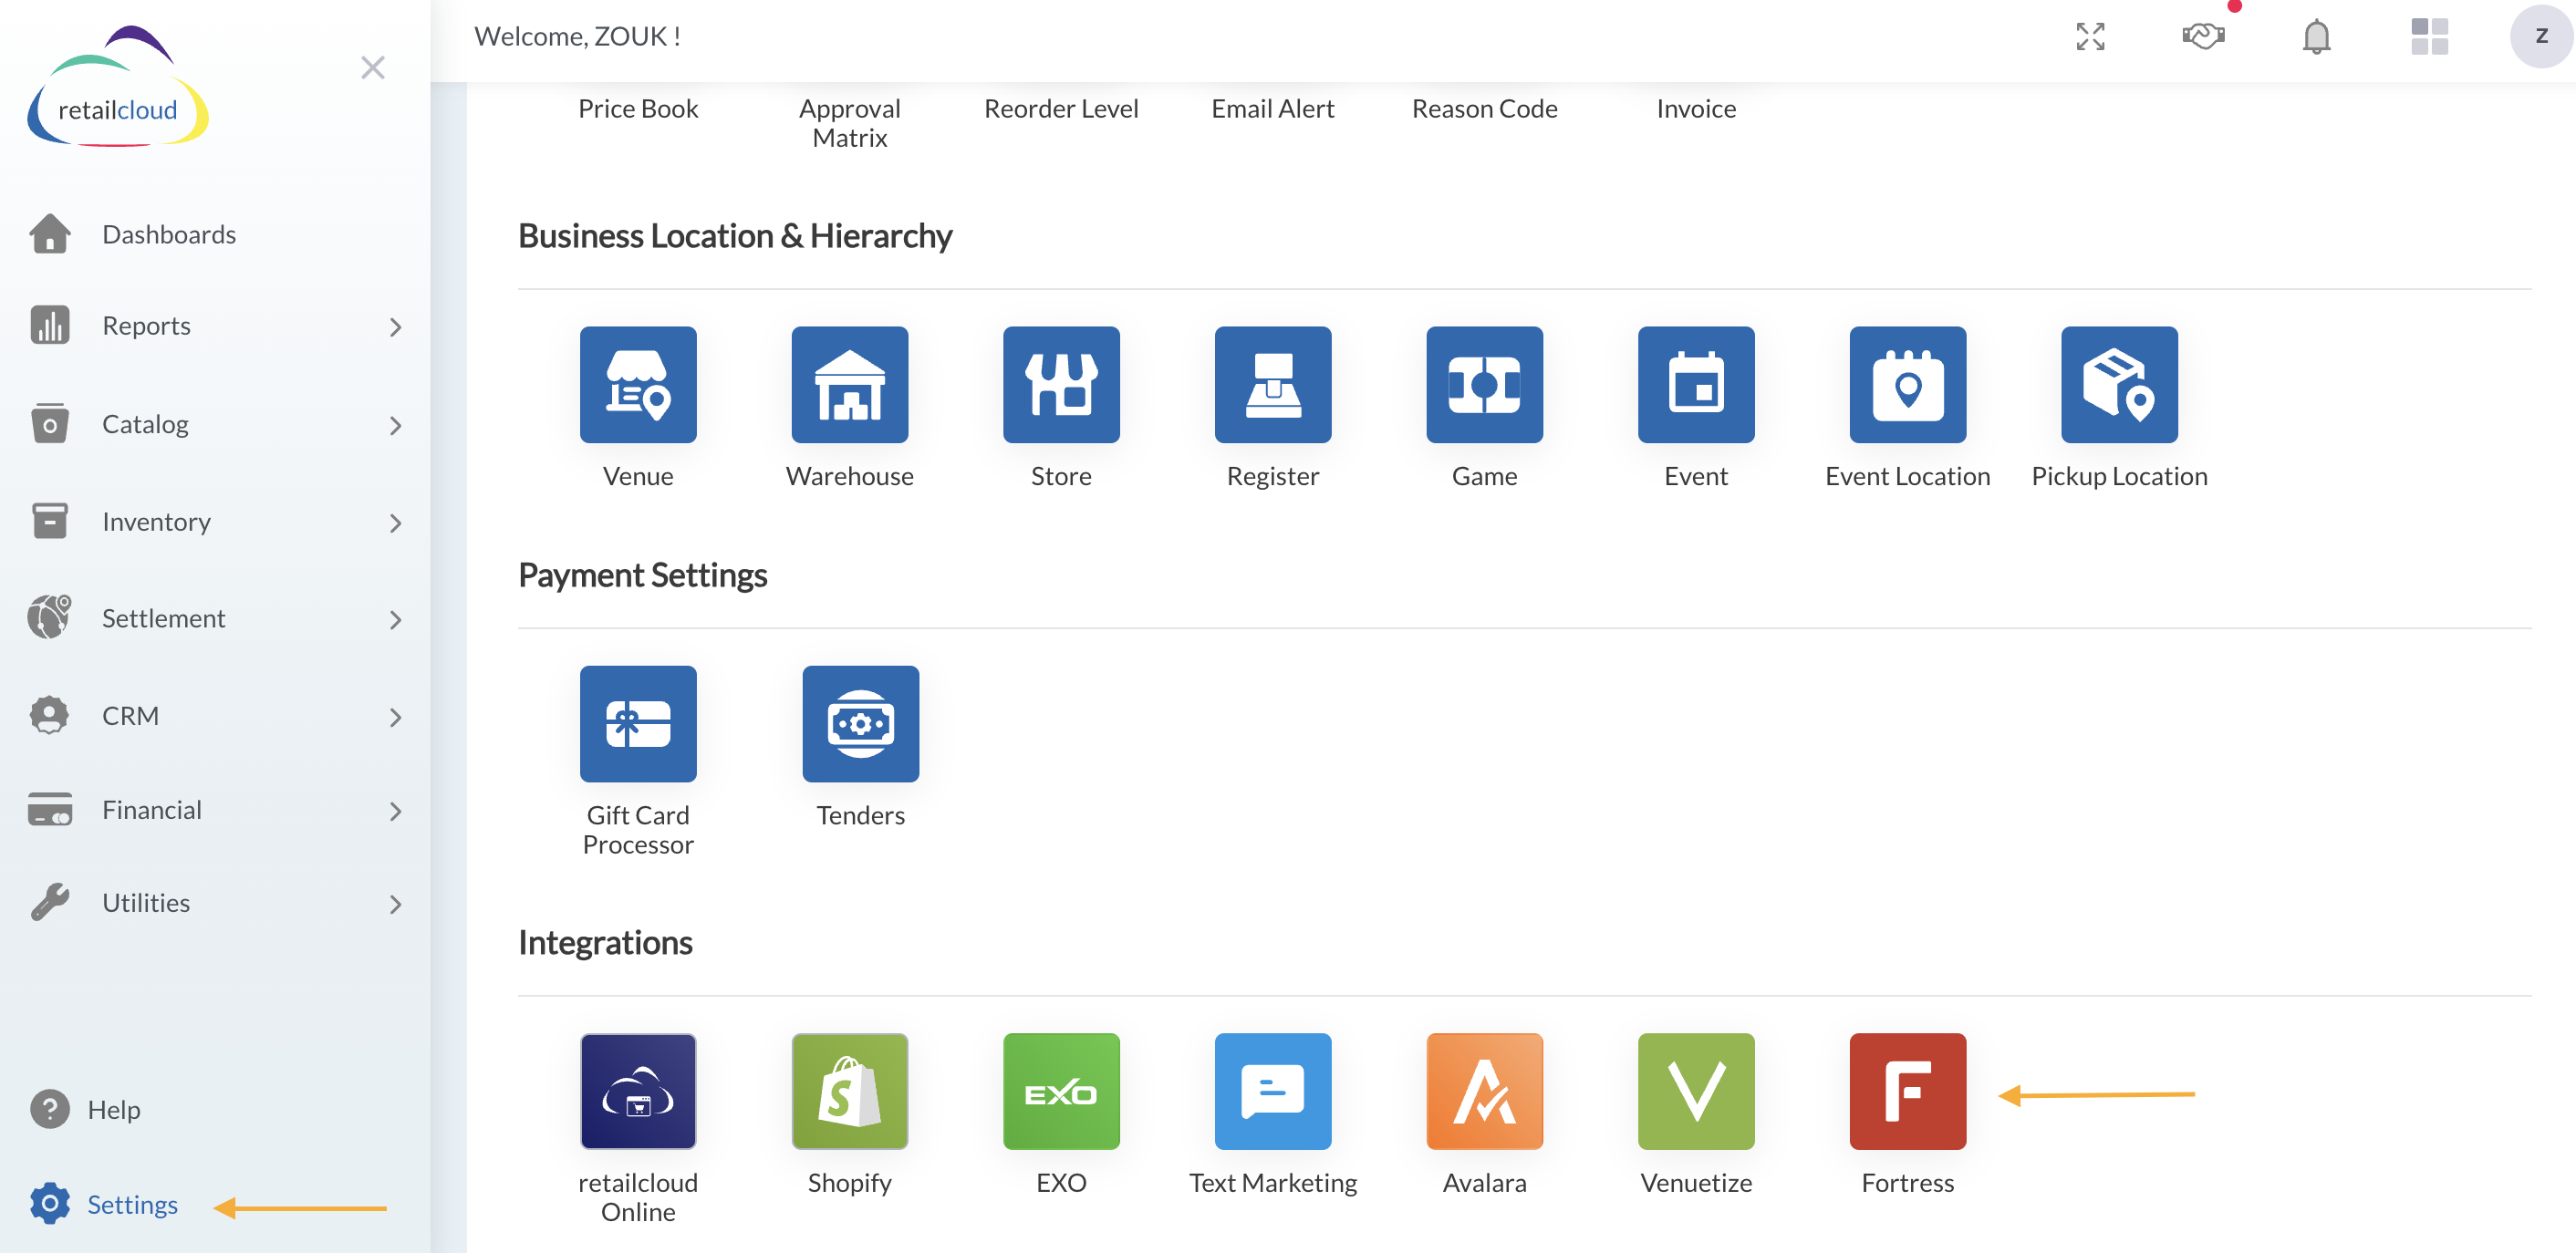Open the Game icon
This screenshot has height=1253, width=2576.
1485,385
